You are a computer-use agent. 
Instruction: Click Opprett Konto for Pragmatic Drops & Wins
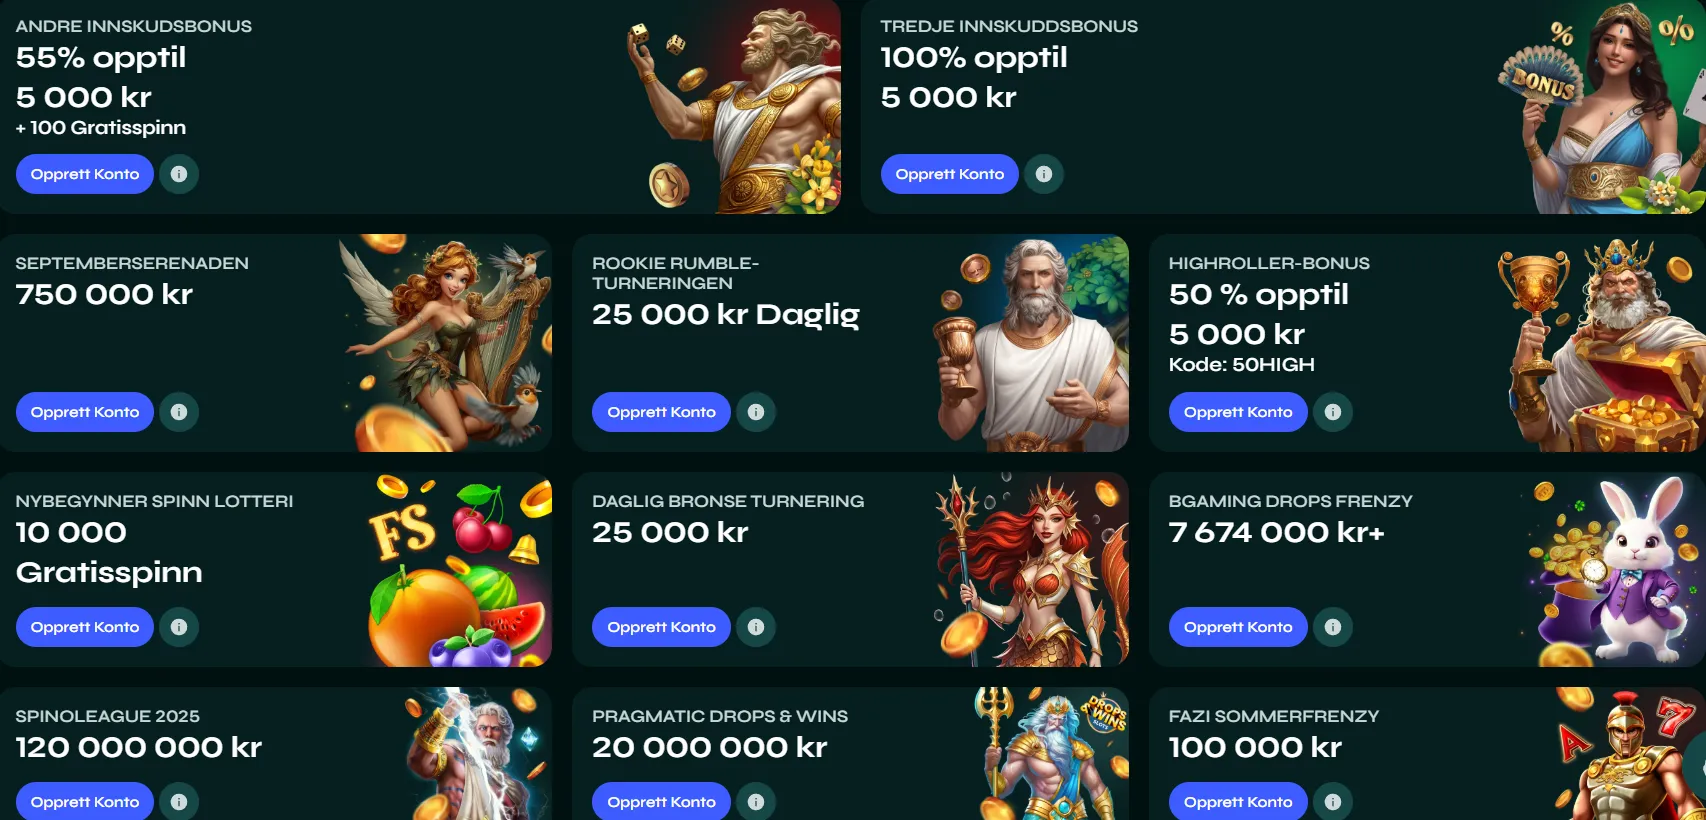[x=661, y=801]
